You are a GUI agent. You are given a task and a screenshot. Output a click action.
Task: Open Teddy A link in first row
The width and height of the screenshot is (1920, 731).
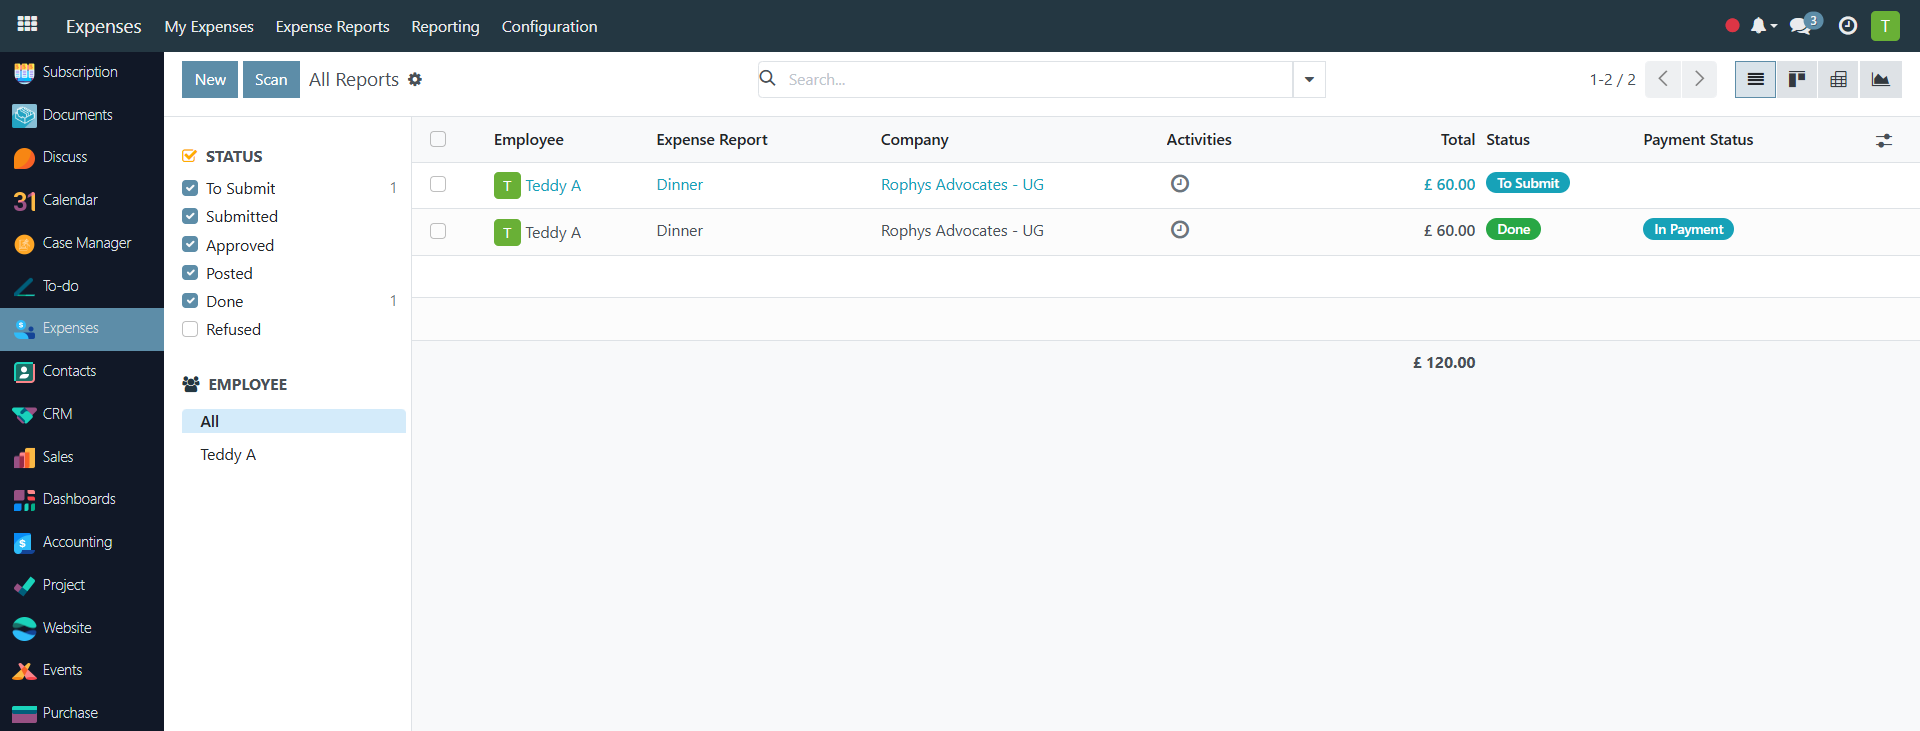click(x=553, y=185)
